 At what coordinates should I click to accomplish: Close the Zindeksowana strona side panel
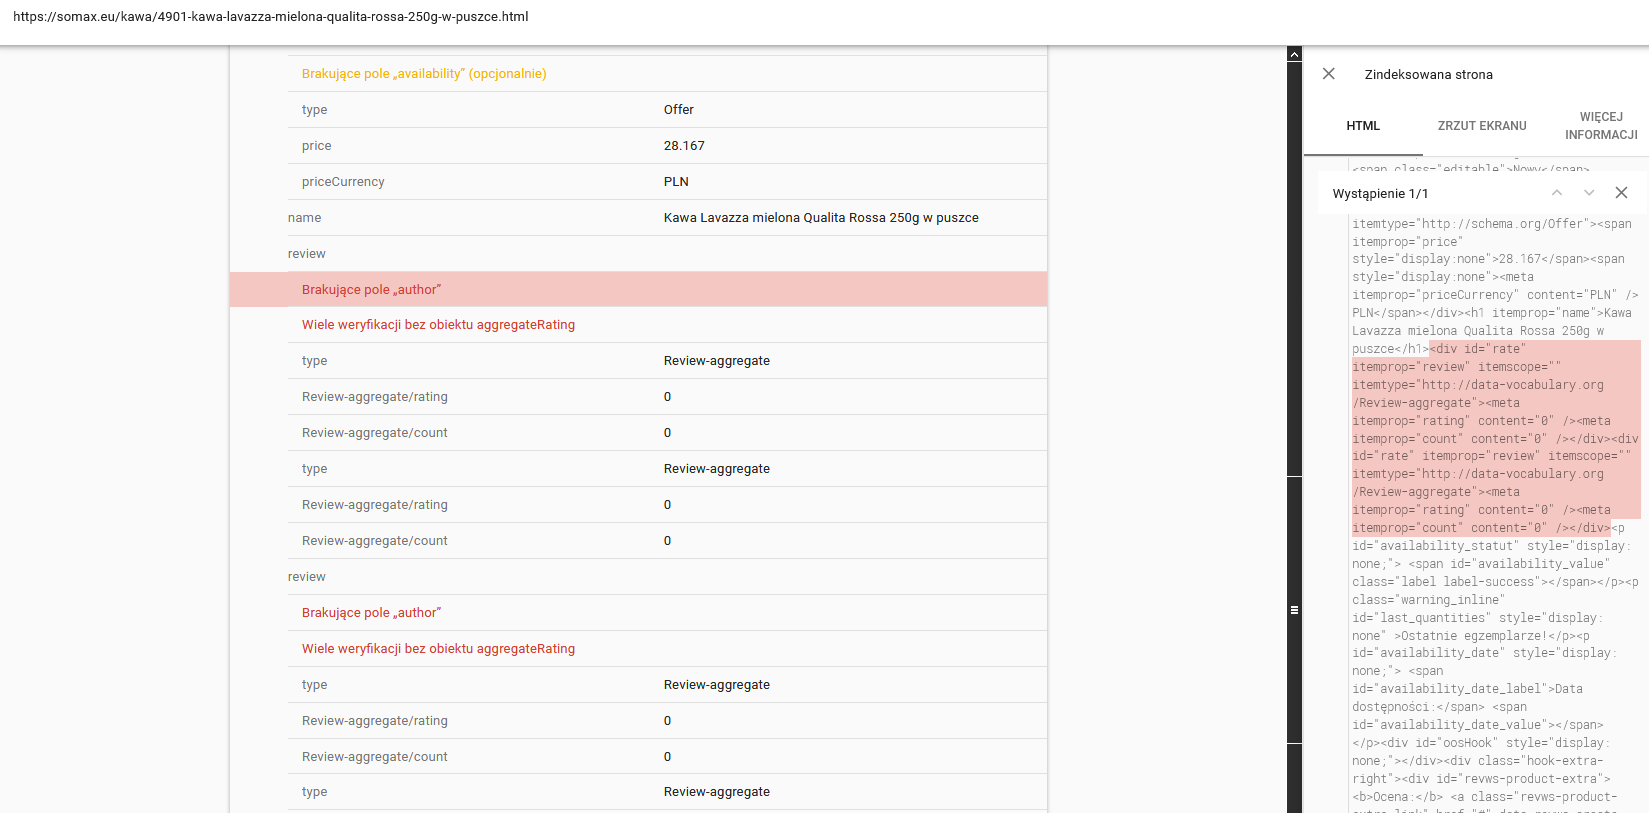(x=1328, y=74)
